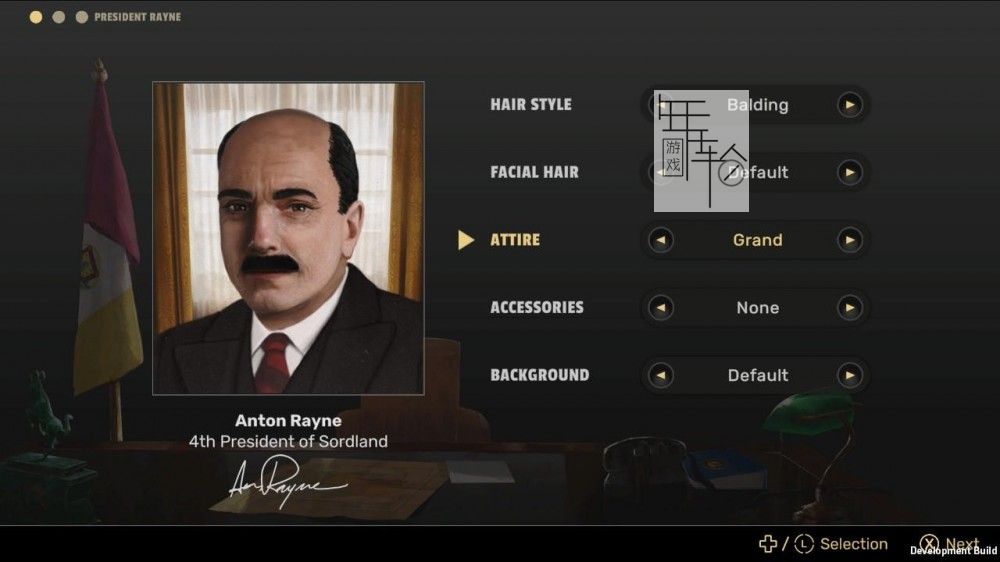Click the Grand attire value

coord(757,240)
